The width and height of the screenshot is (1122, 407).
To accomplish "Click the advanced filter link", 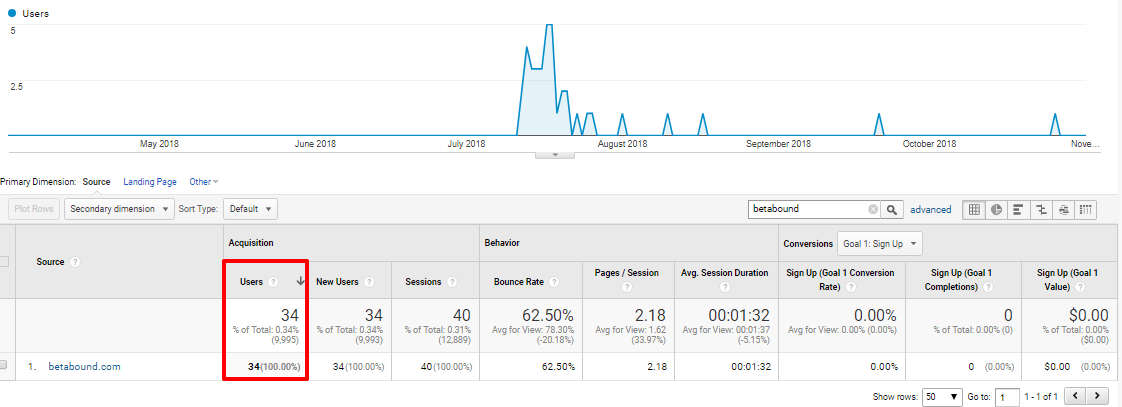I will point(930,210).
